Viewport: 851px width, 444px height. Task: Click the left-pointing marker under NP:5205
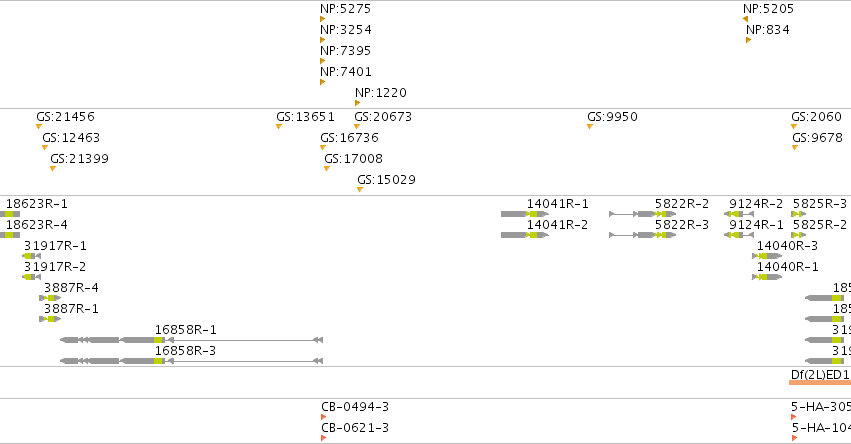click(745, 19)
